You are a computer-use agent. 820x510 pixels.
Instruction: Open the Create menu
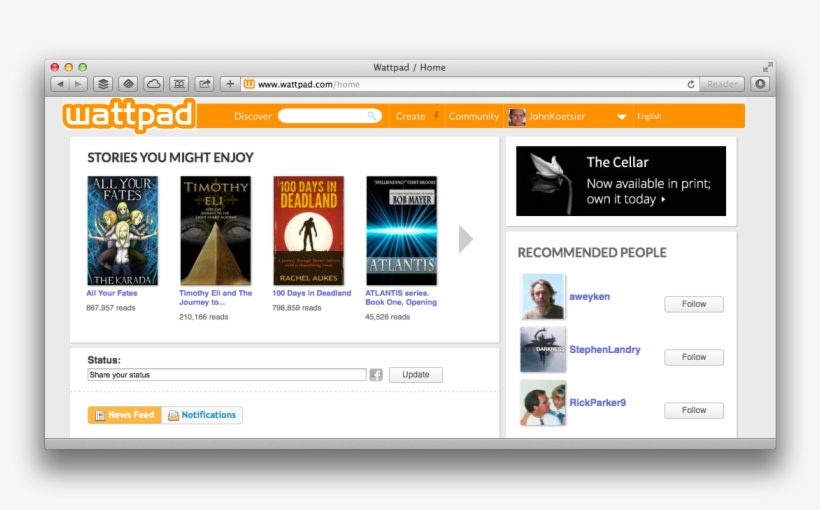(x=410, y=116)
